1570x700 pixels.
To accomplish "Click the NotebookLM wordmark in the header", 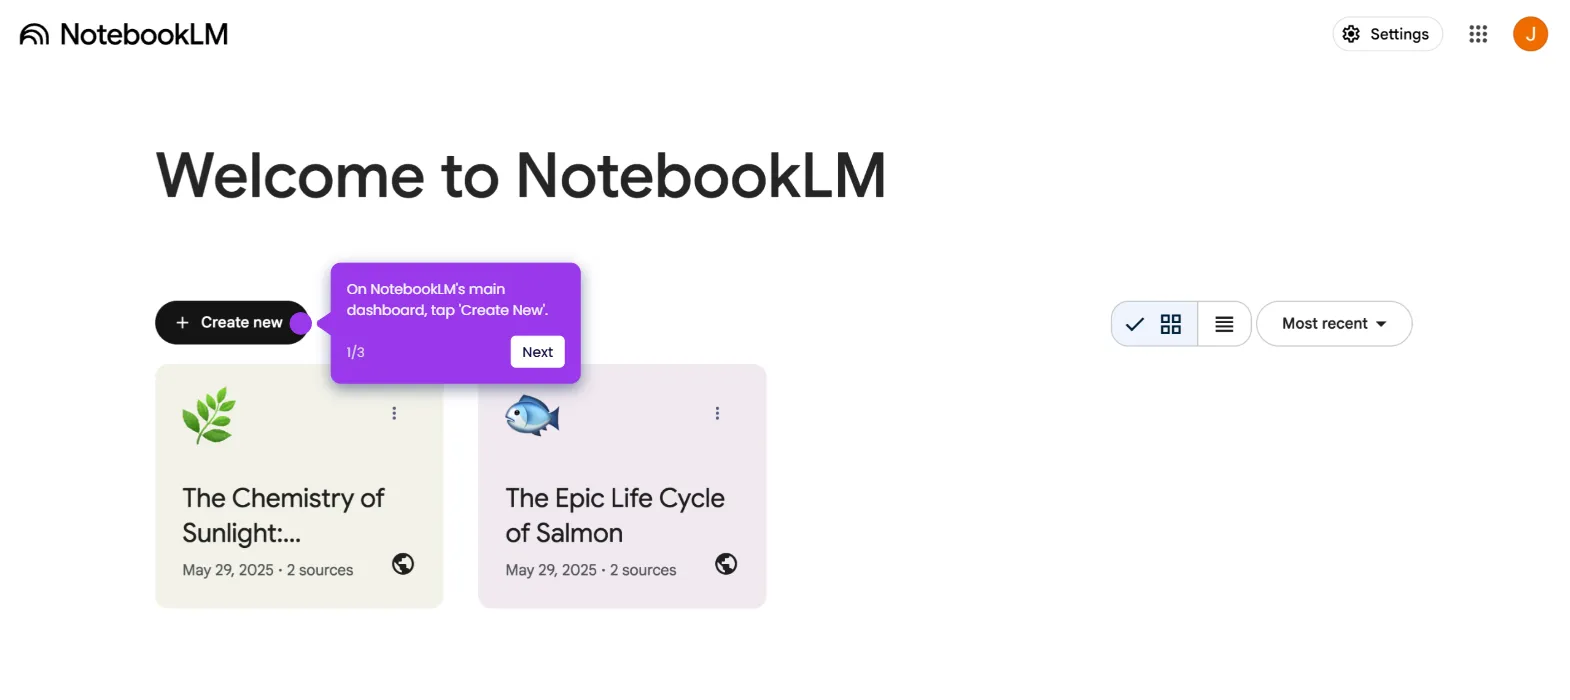I will click(144, 35).
